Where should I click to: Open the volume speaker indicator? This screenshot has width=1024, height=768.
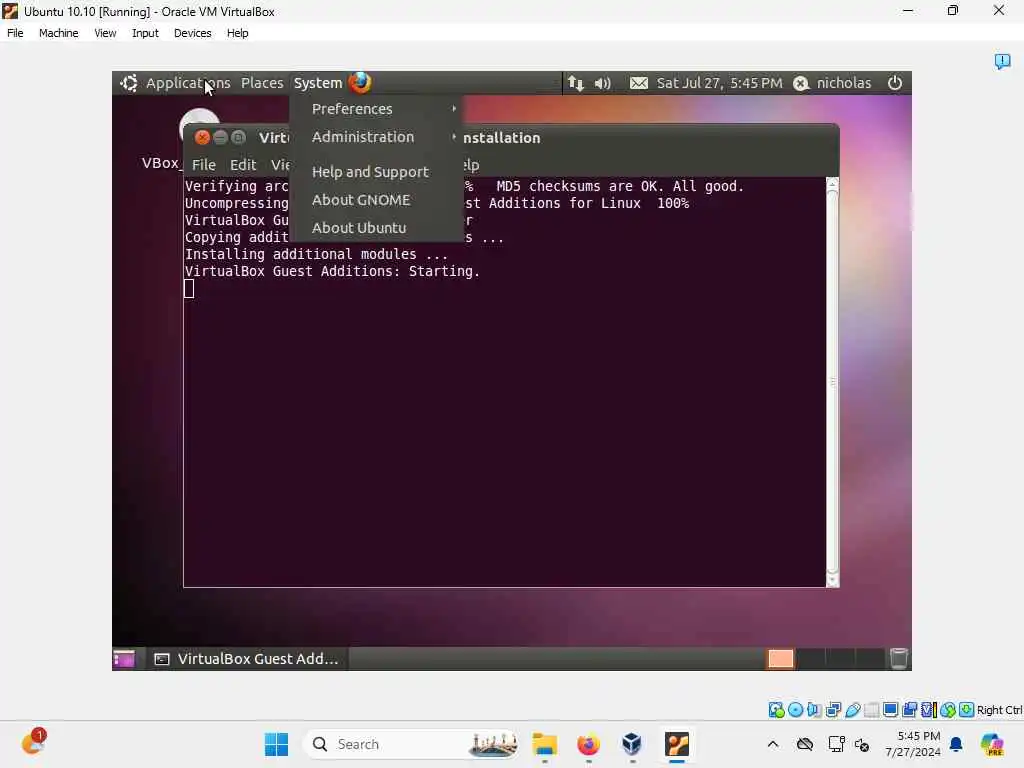(603, 83)
